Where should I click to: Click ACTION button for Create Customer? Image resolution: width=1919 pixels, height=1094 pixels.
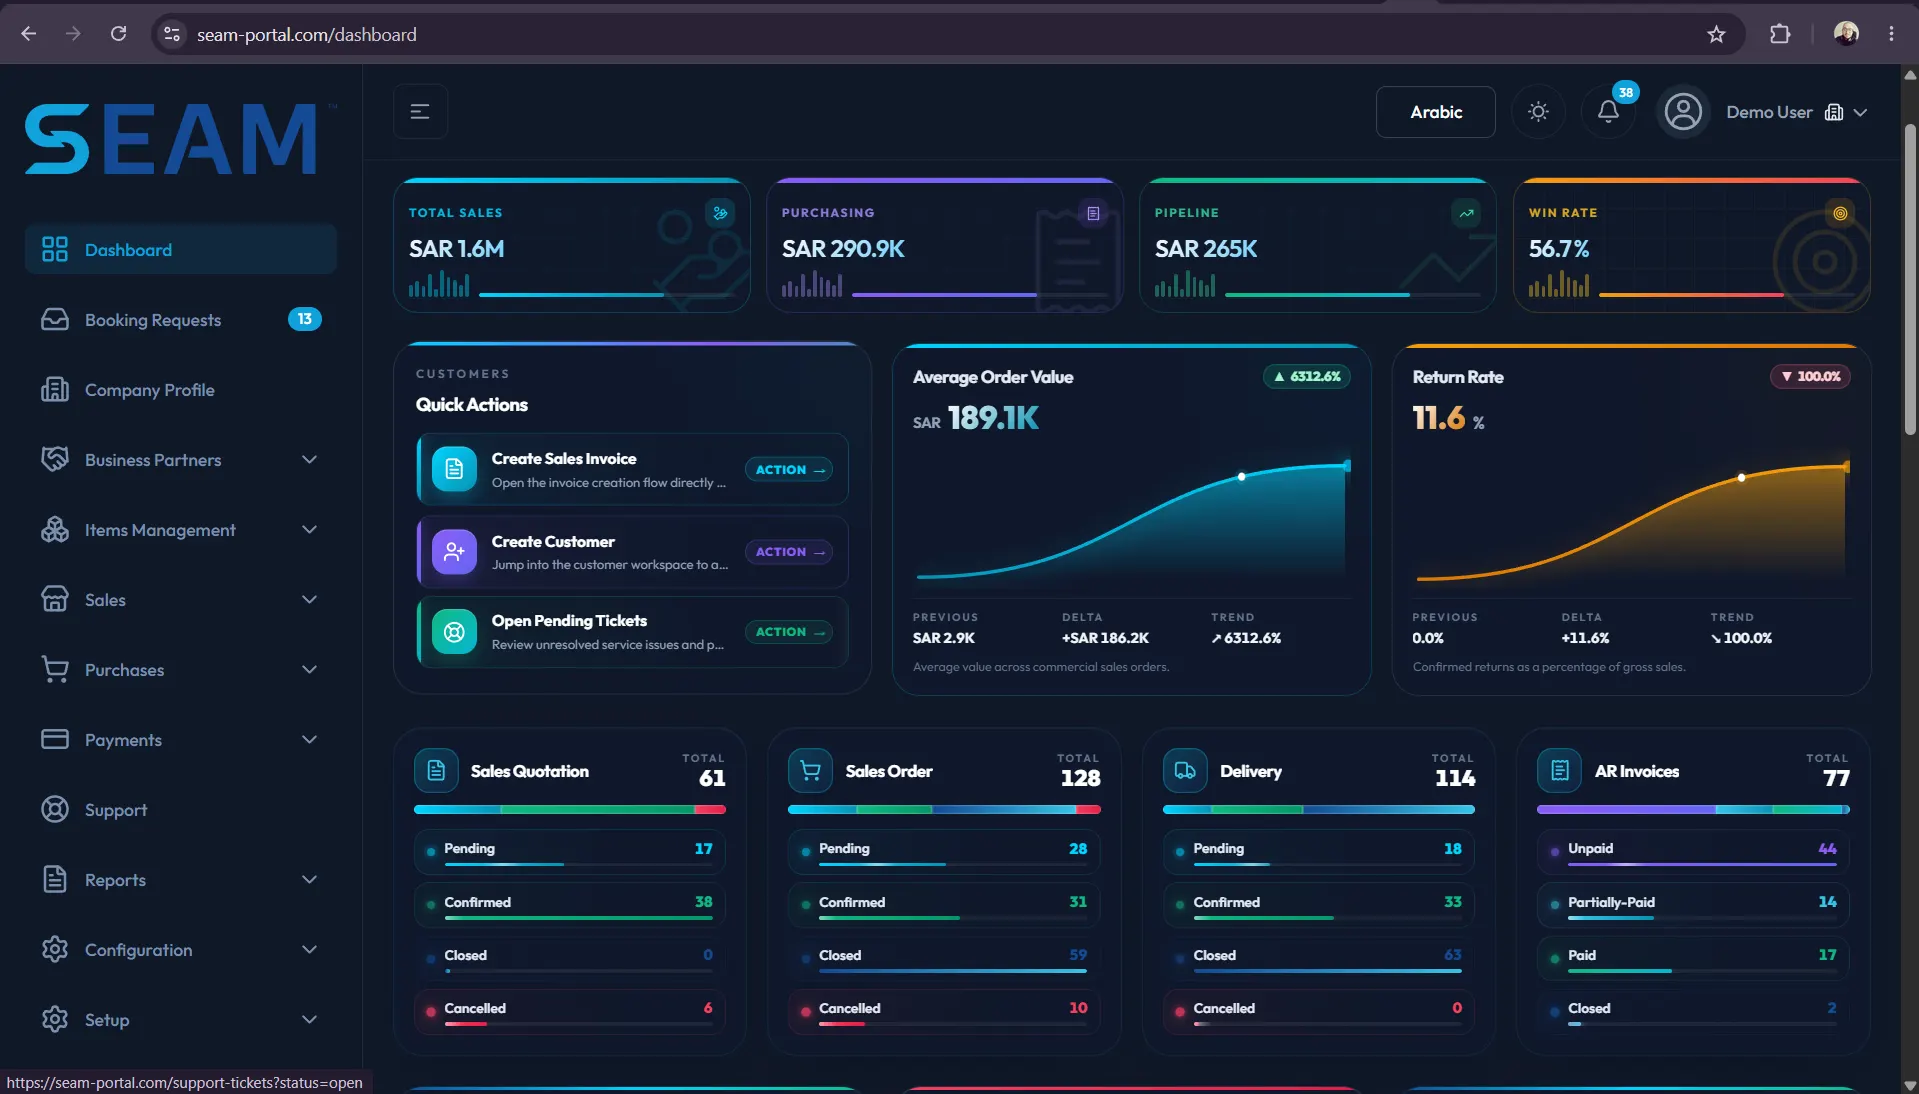click(789, 552)
